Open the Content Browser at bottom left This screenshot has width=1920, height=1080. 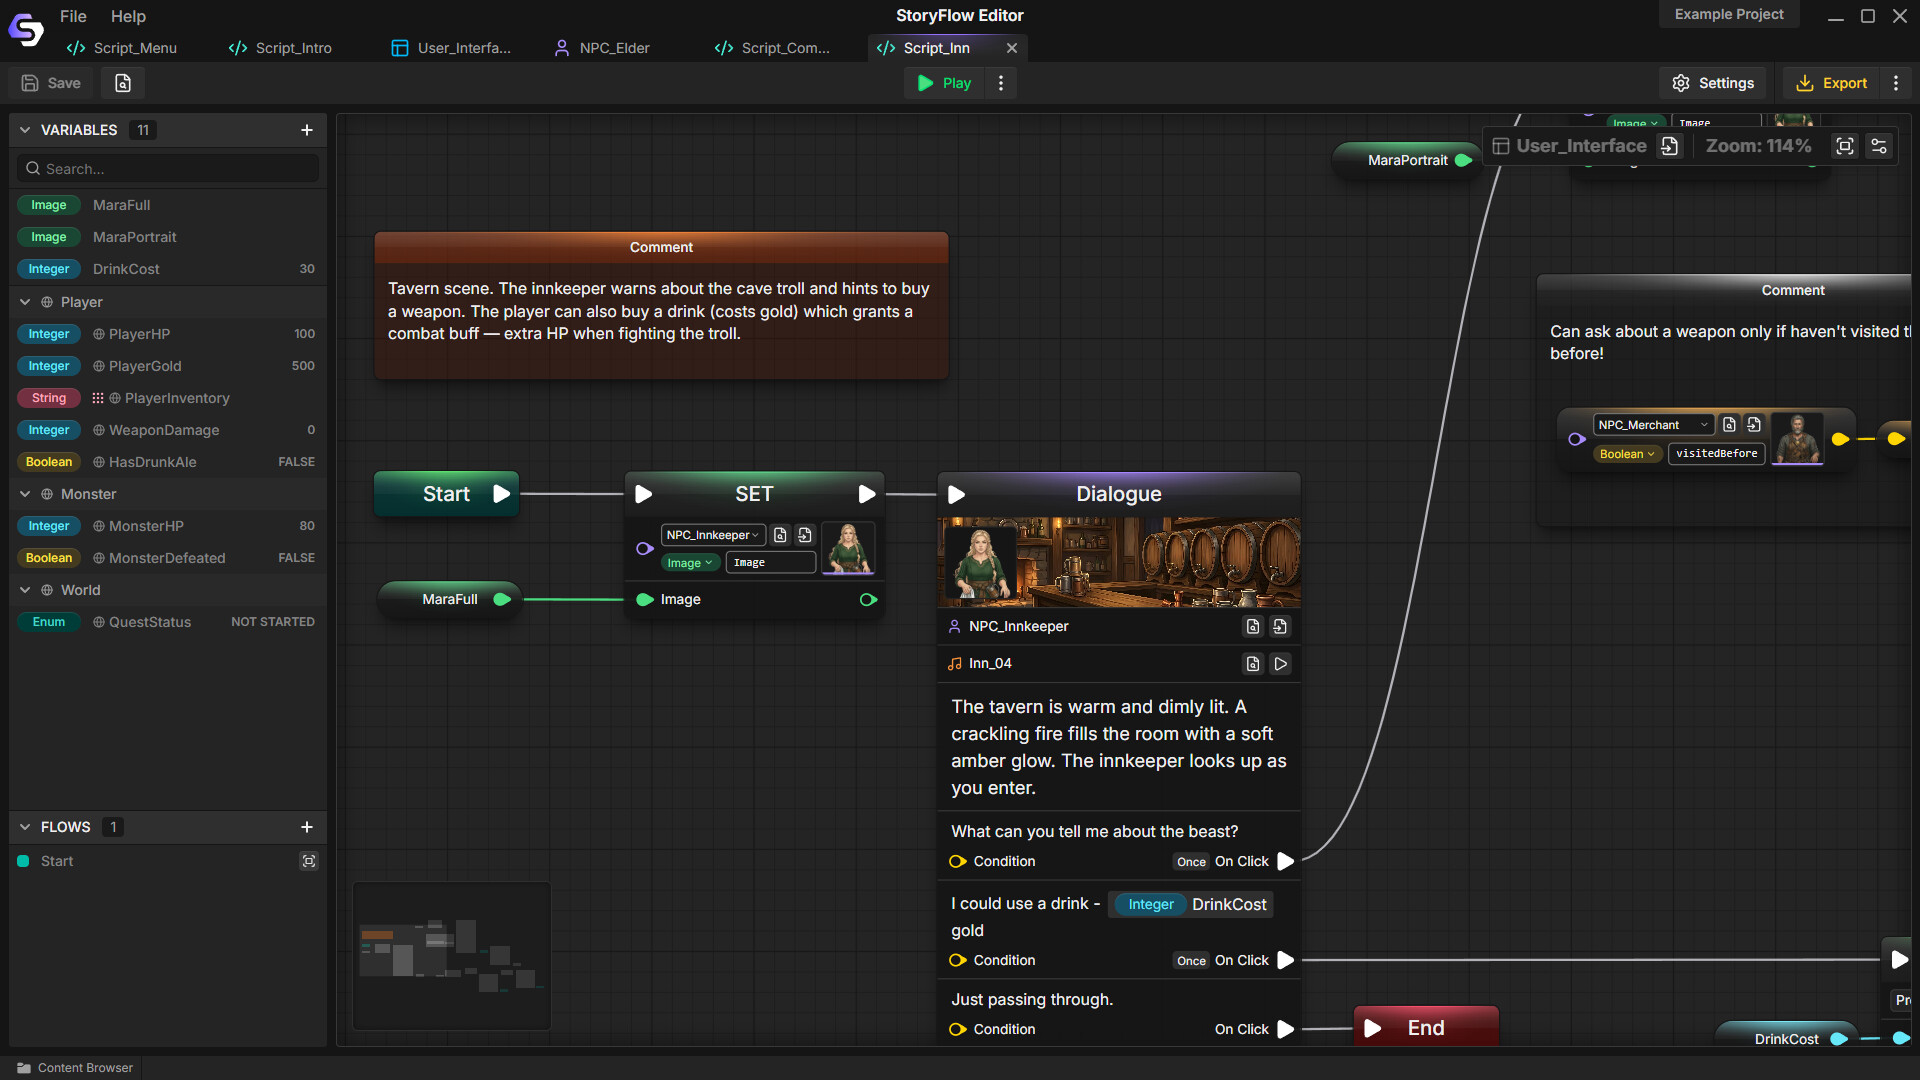(75, 1067)
